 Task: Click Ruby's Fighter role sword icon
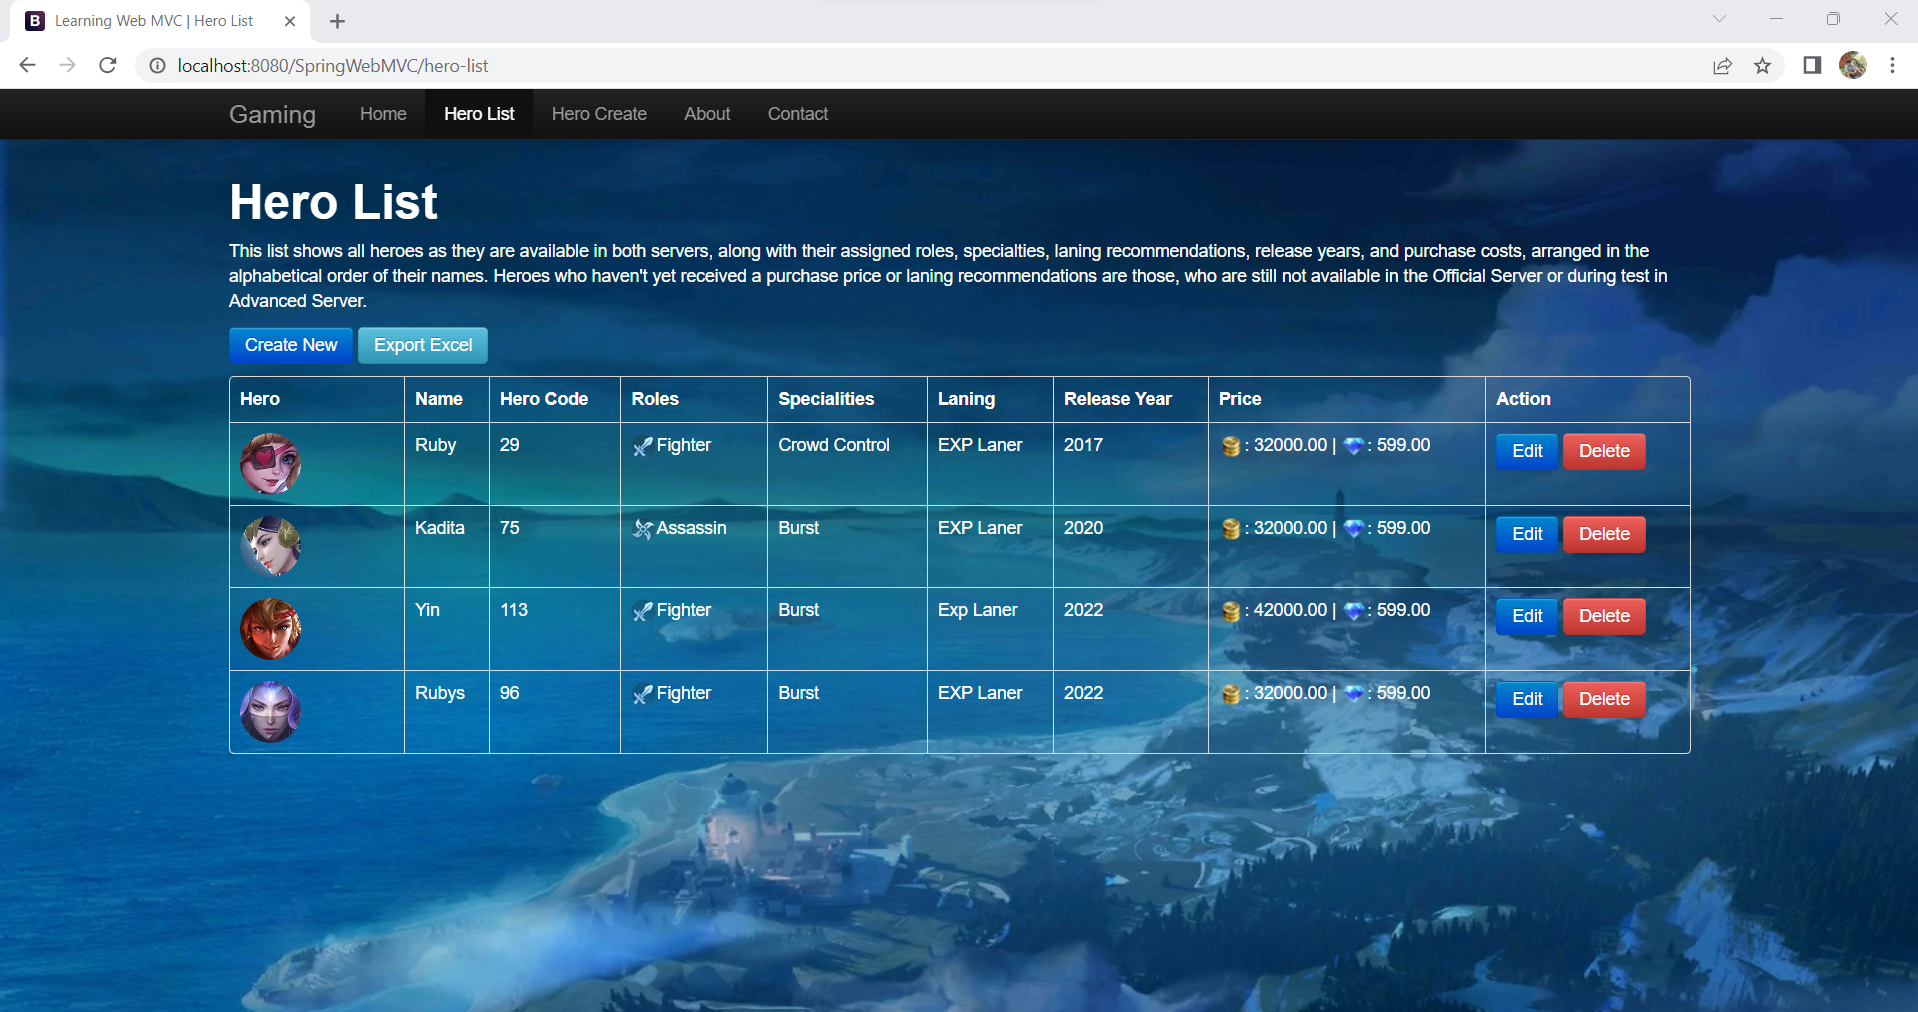coord(643,446)
